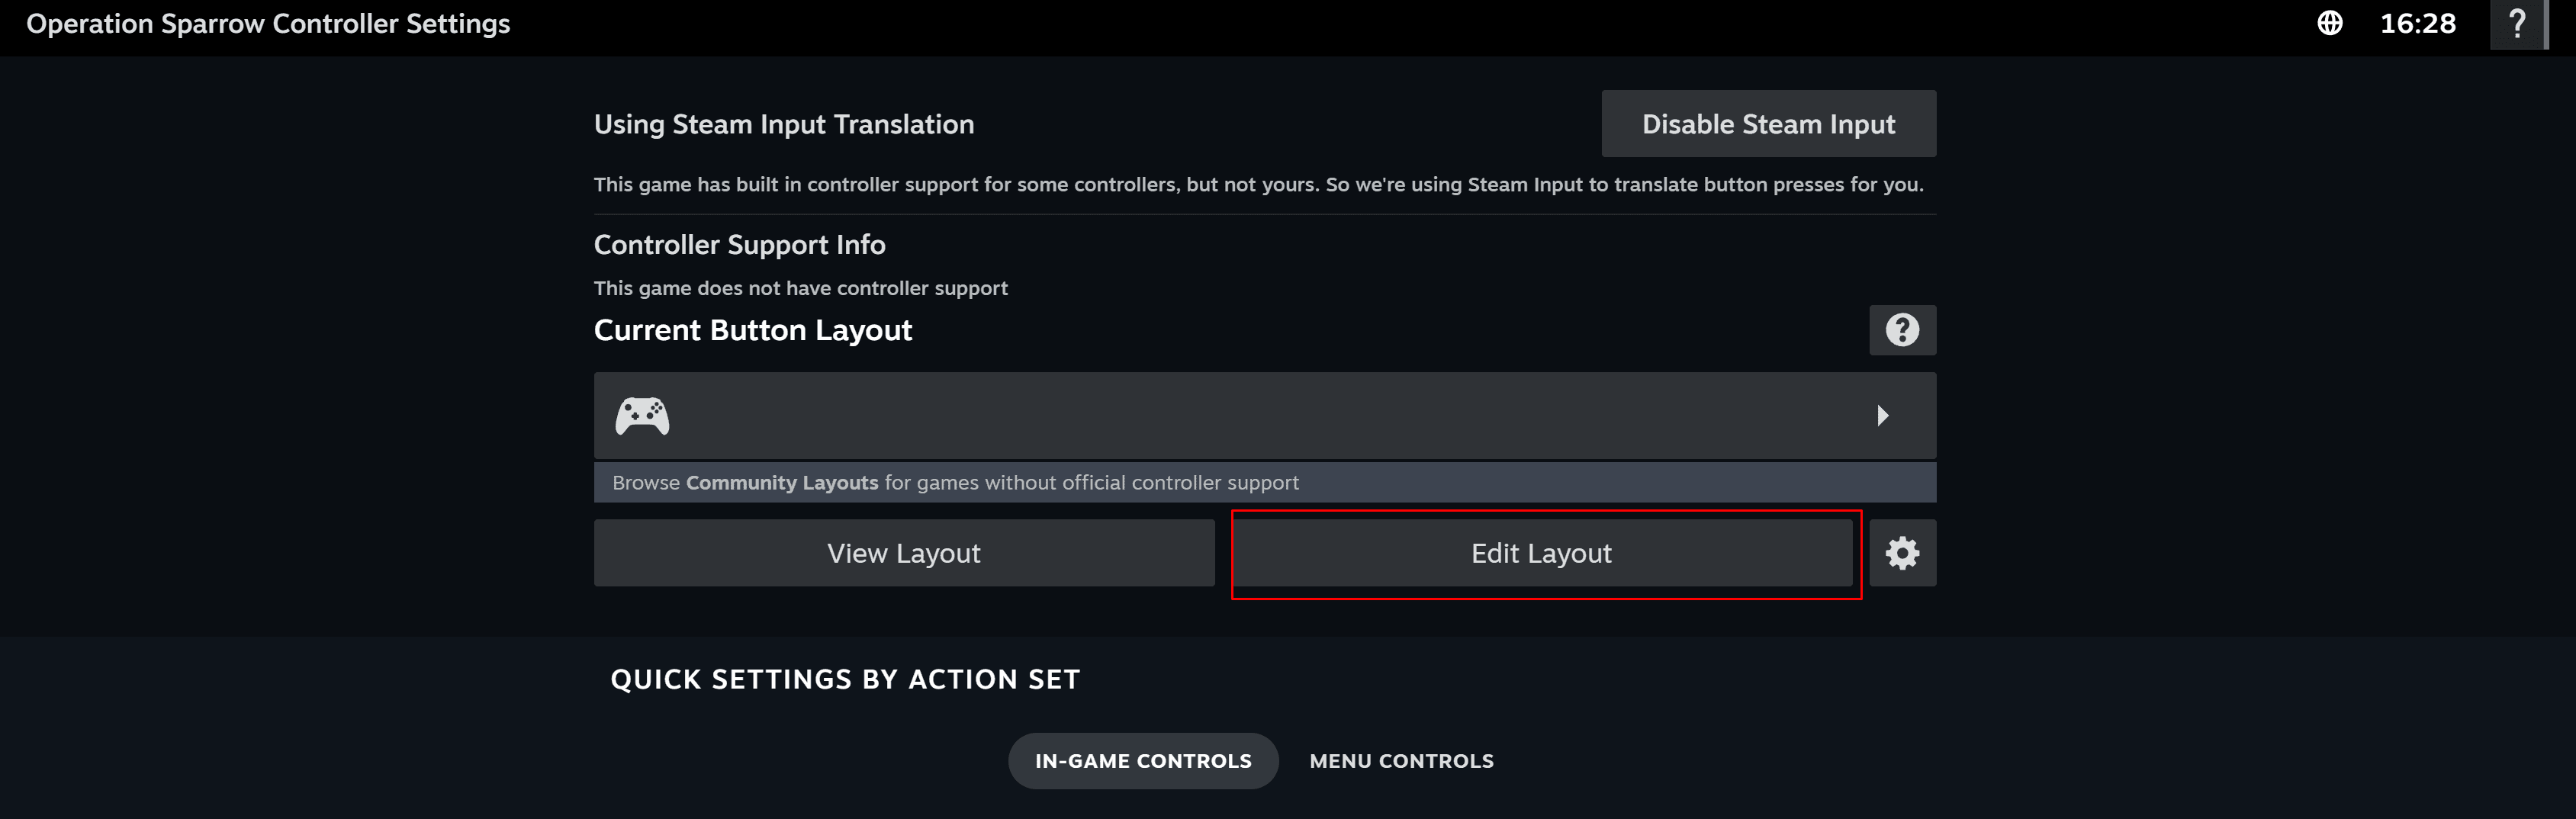The width and height of the screenshot is (2576, 819).
Task: Open the help question mark in top bar
Action: coord(2518,24)
